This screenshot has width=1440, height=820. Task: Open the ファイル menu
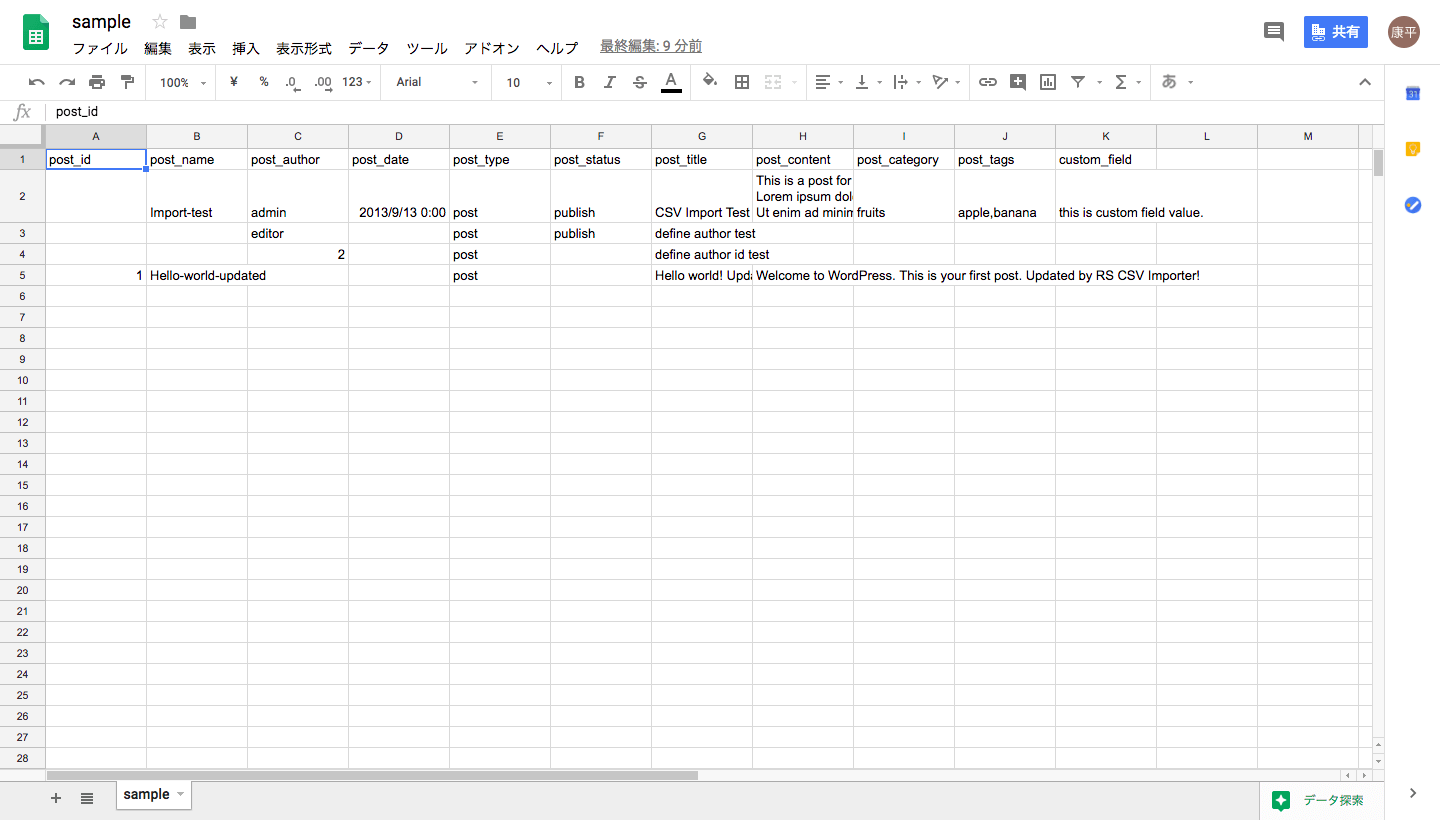[x=100, y=48]
